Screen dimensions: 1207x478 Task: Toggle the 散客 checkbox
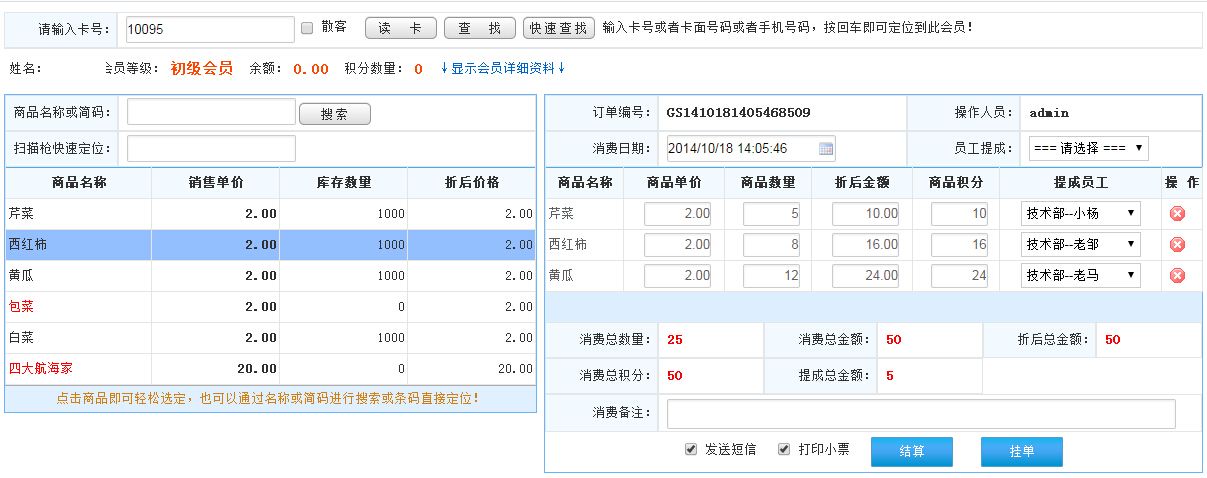tap(308, 28)
